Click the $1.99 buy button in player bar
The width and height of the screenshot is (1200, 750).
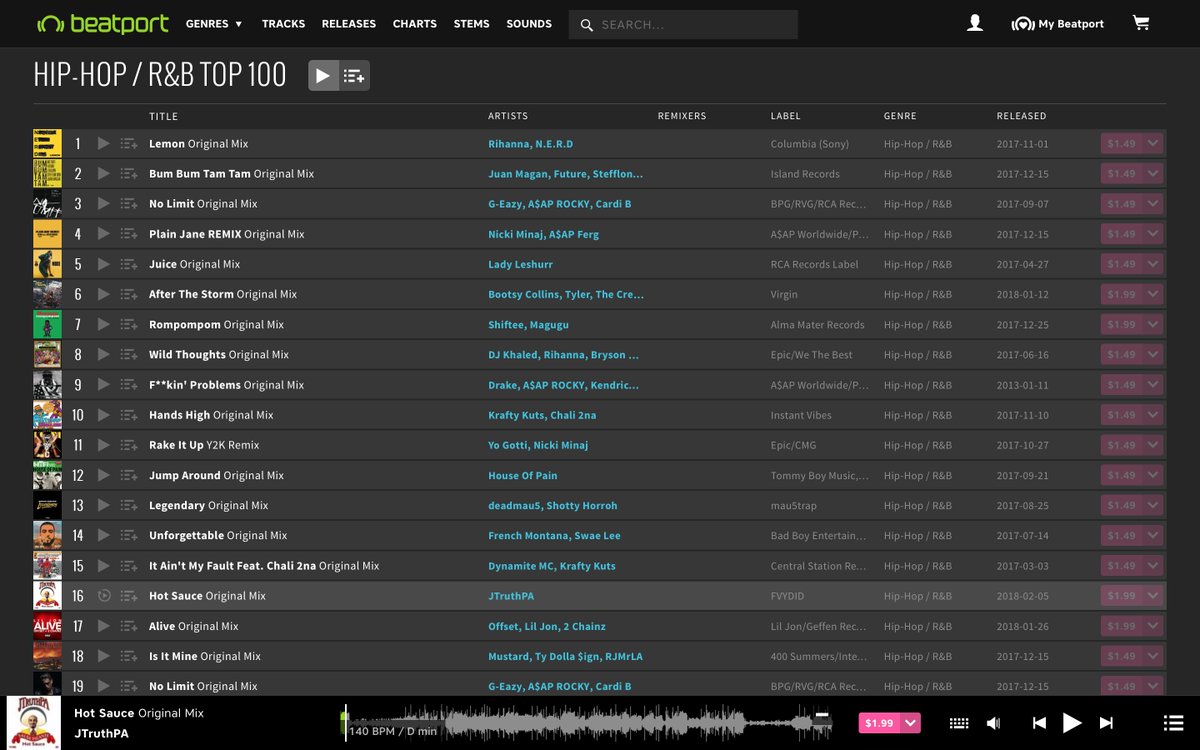click(879, 723)
